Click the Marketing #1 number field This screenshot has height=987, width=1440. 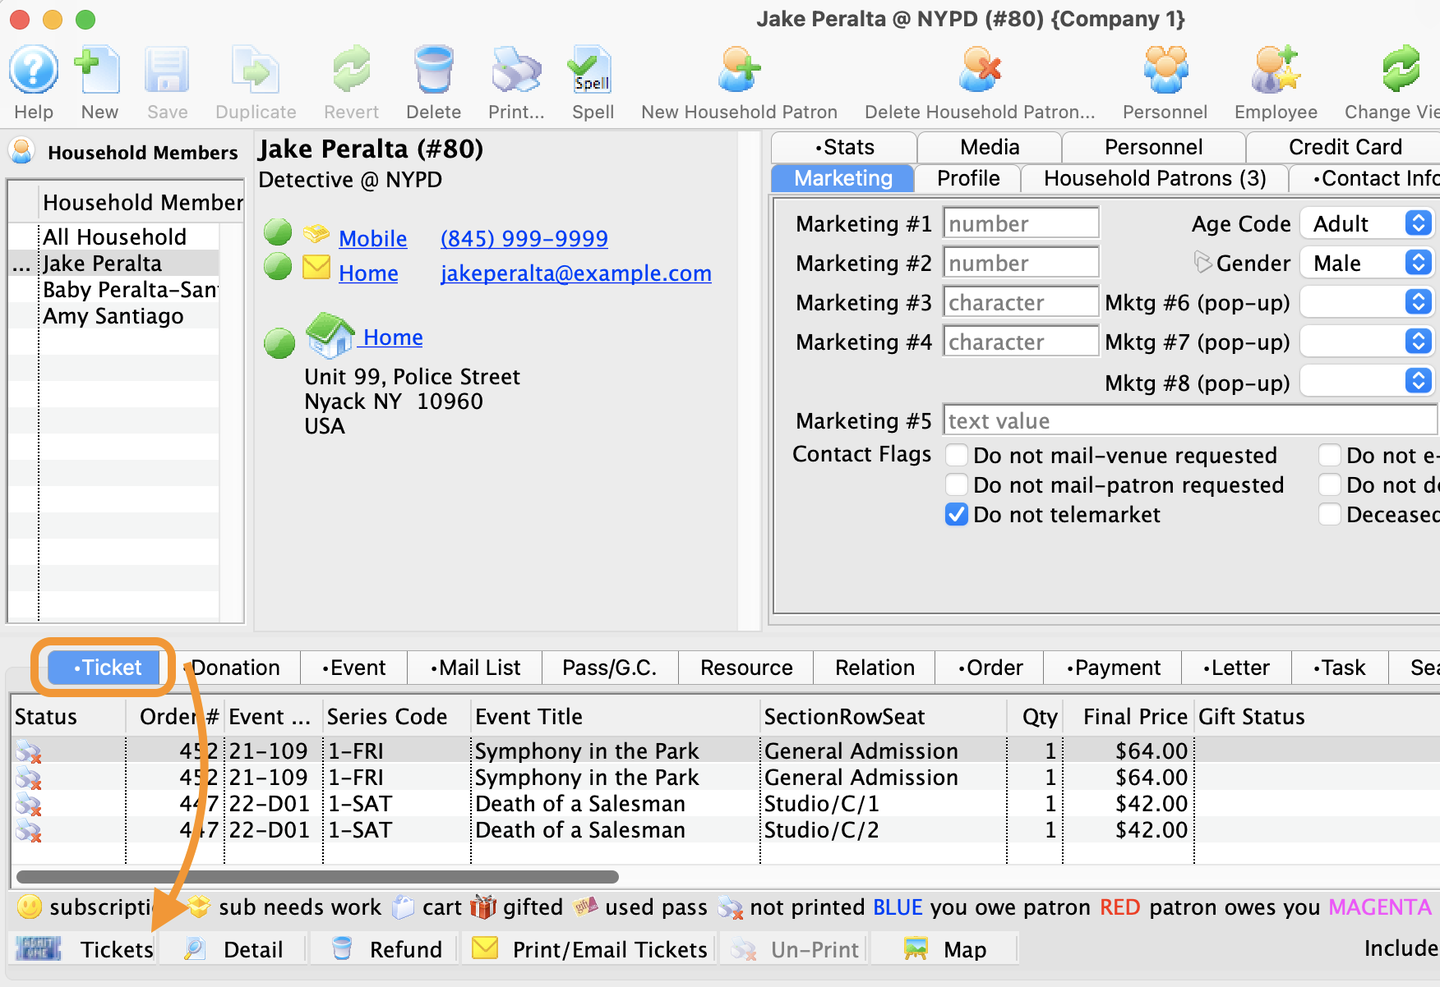click(x=1021, y=223)
